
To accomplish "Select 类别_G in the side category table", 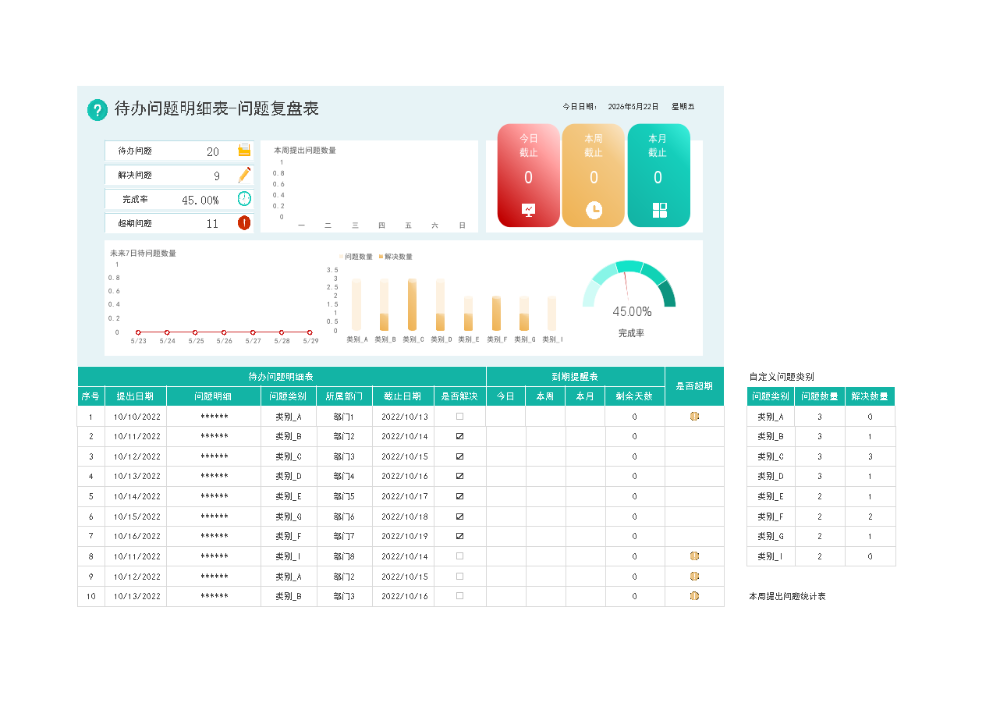I will click(770, 536).
